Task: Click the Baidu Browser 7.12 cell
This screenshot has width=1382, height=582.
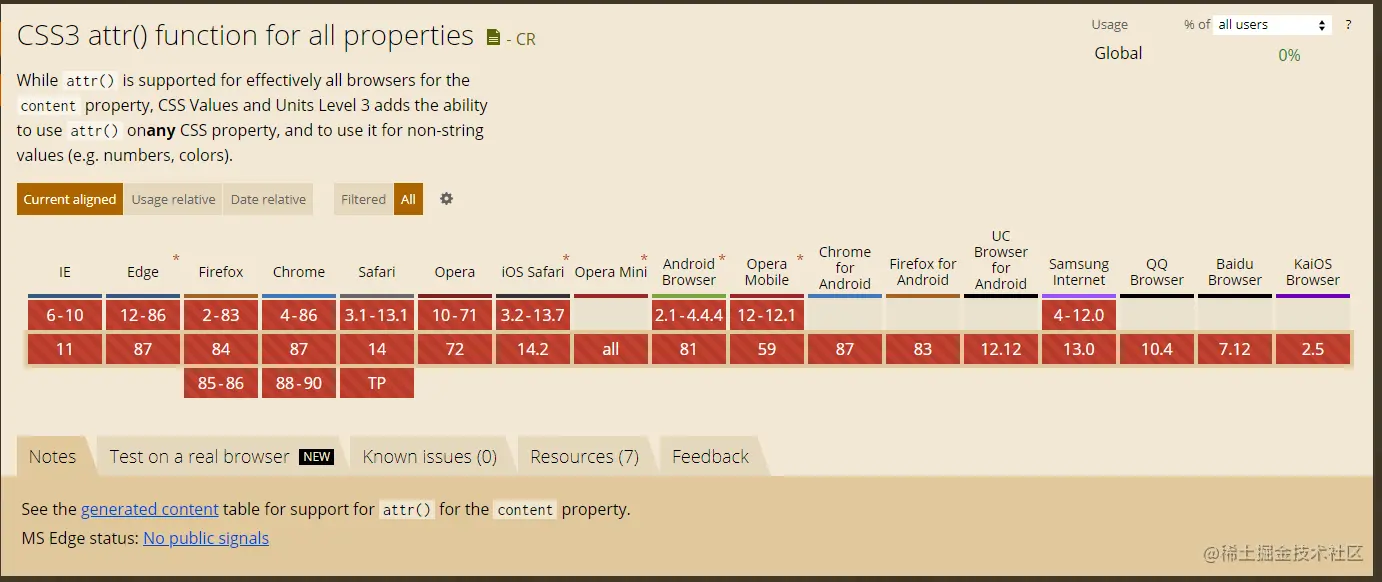Action: click(x=1235, y=349)
